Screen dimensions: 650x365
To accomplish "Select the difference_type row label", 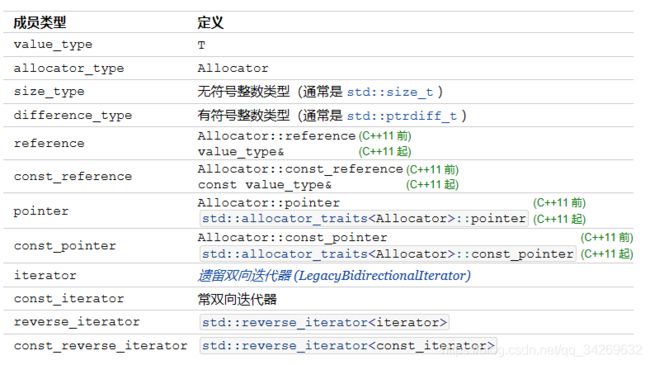I will point(73,115).
